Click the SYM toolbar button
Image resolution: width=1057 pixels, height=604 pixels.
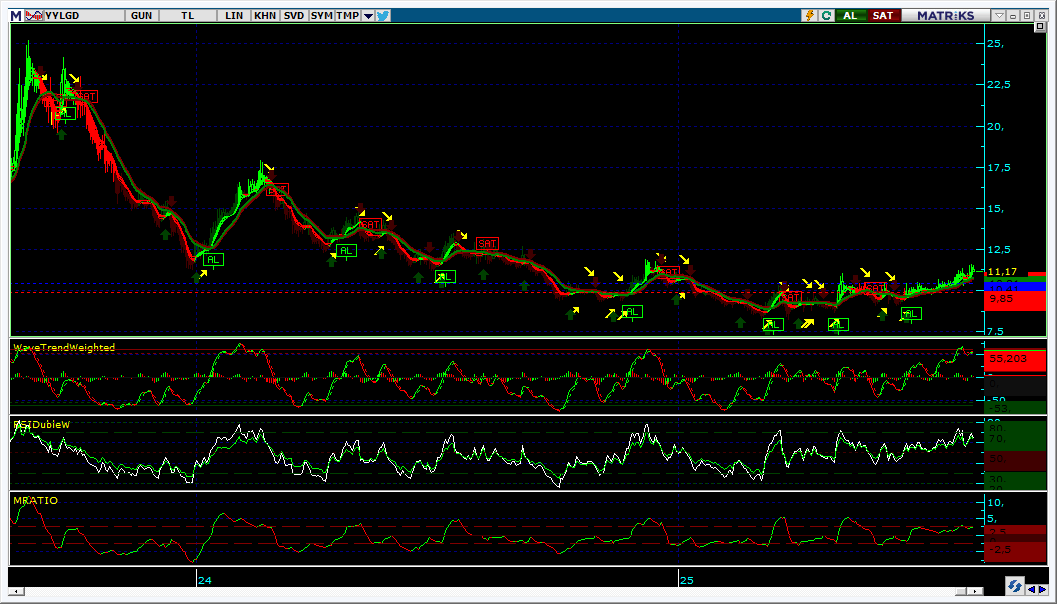322,16
